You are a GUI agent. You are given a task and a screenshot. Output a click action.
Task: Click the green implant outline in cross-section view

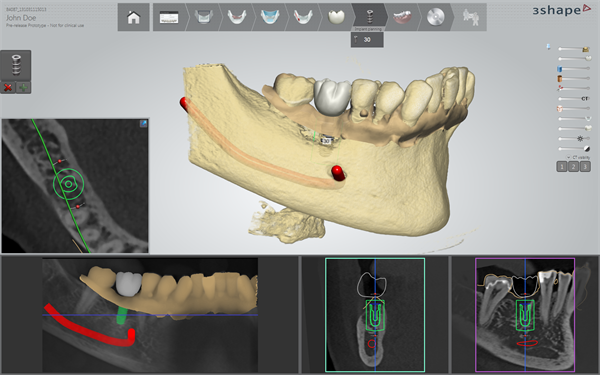(x=375, y=315)
